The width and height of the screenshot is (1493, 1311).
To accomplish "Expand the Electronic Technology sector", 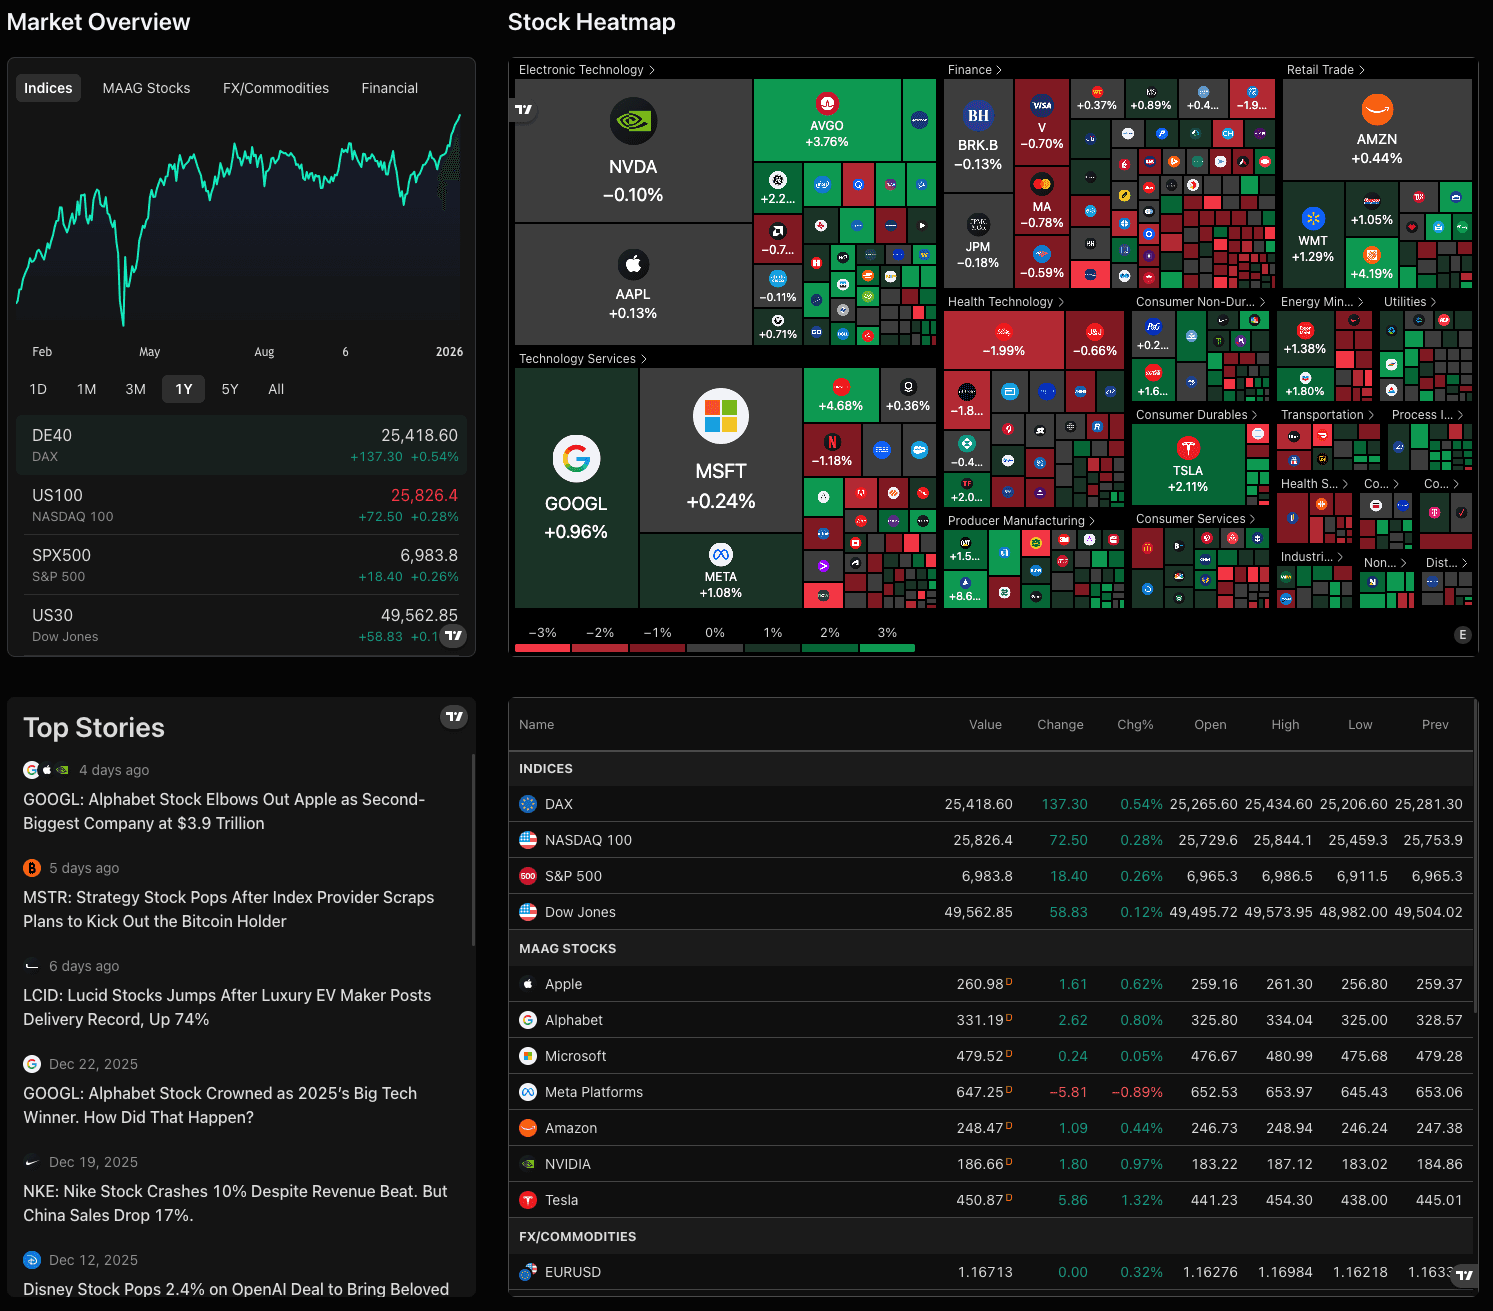I will point(587,70).
